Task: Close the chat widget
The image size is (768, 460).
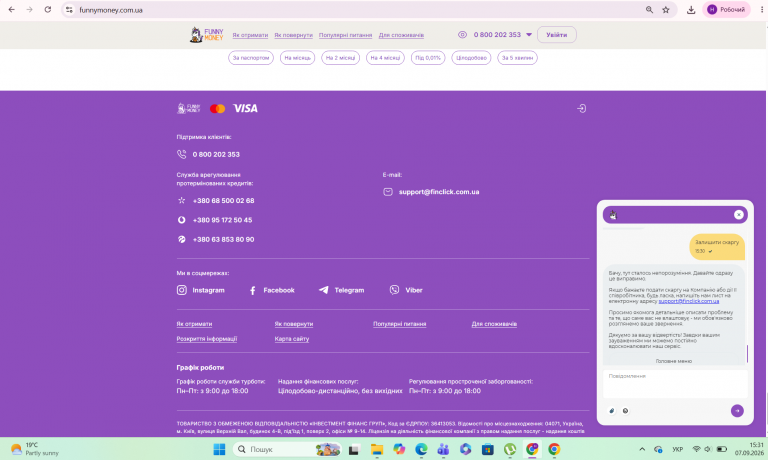Action: (x=739, y=215)
